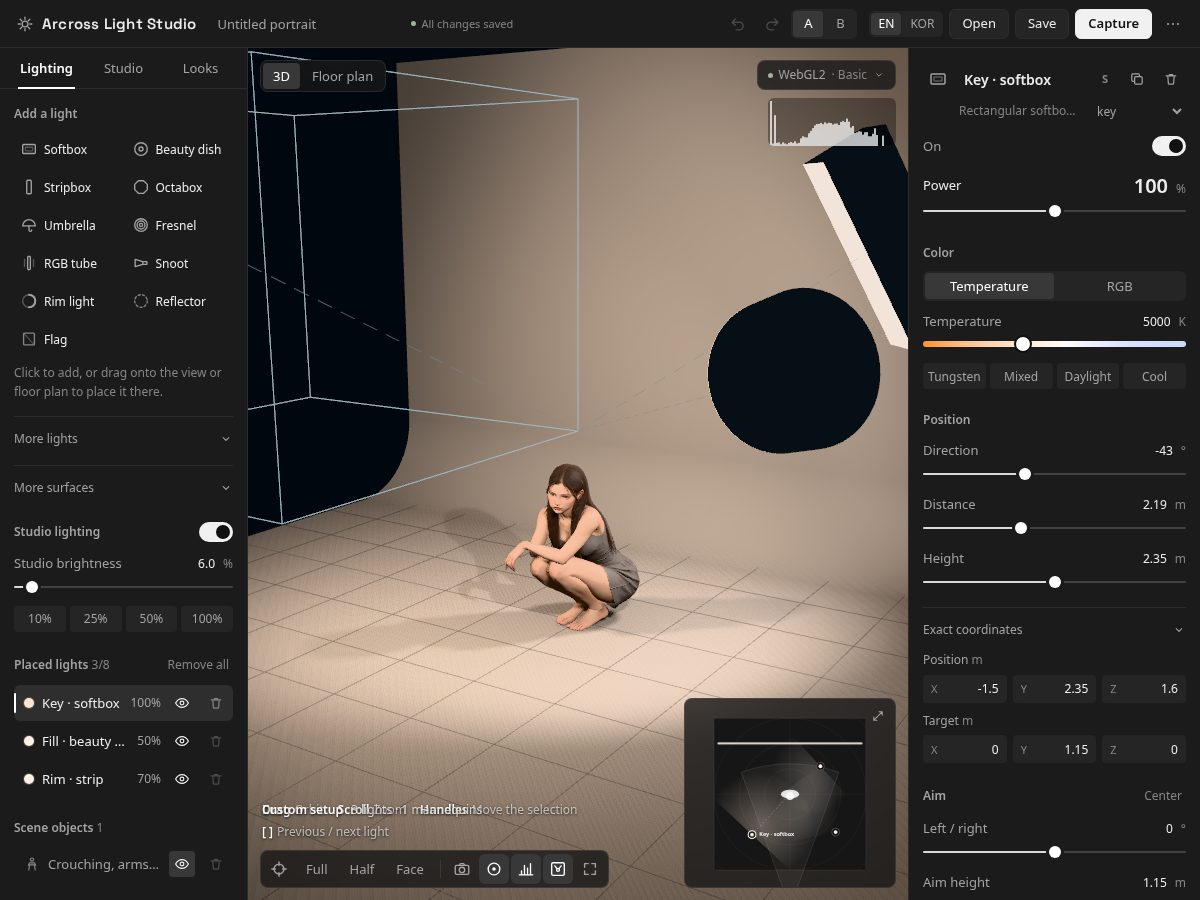Click the Open button

pos(979,24)
